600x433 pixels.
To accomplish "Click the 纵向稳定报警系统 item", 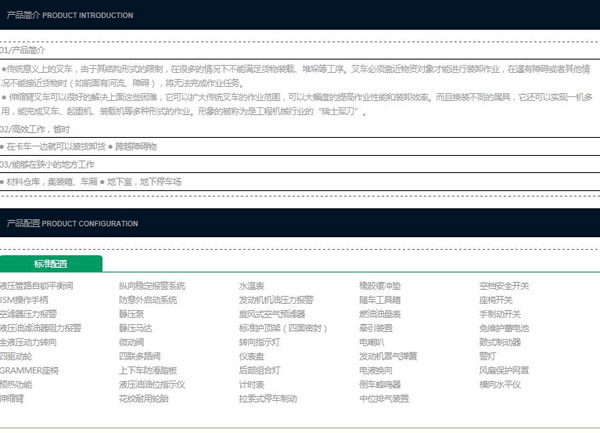I will pyautogui.click(x=152, y=286).
